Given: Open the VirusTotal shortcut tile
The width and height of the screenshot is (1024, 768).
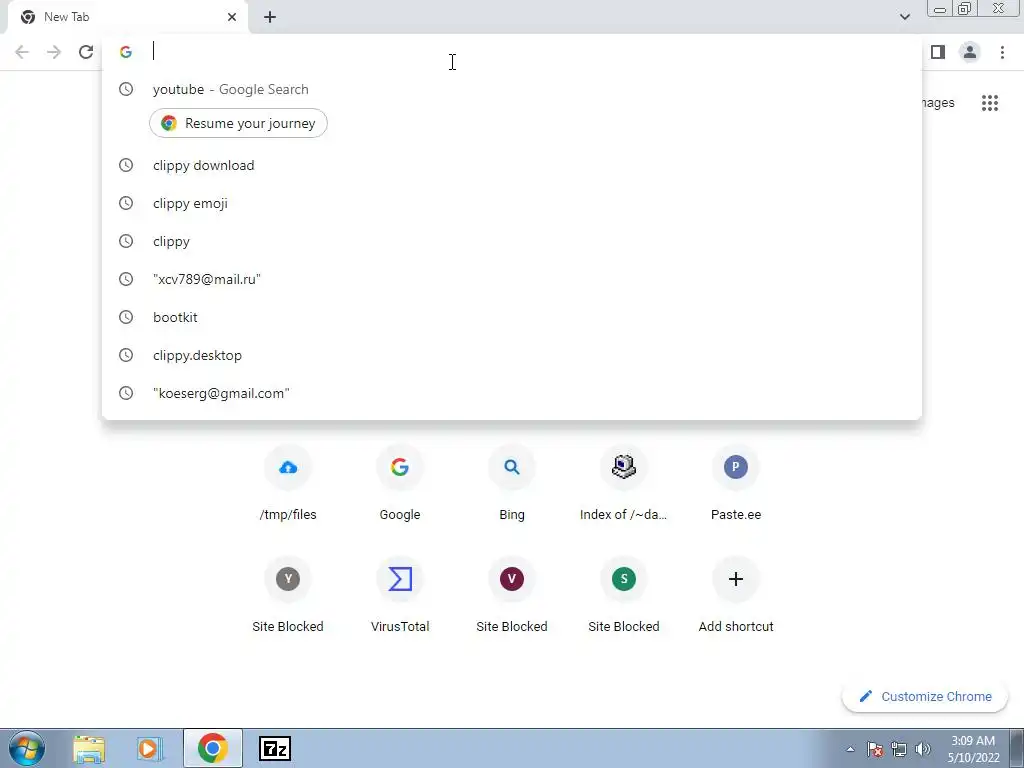Looking at the screenshot, I should click(x=400, y=595).
